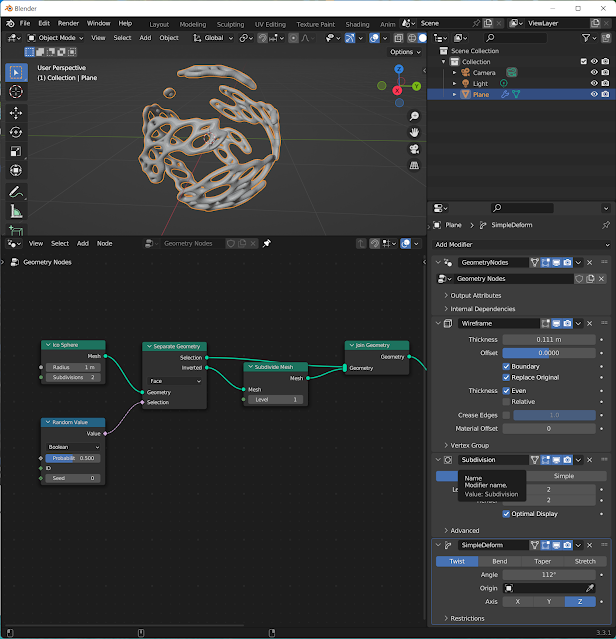Switch to the Shading workspace tab
616x639 pixels.
(357, 24)
